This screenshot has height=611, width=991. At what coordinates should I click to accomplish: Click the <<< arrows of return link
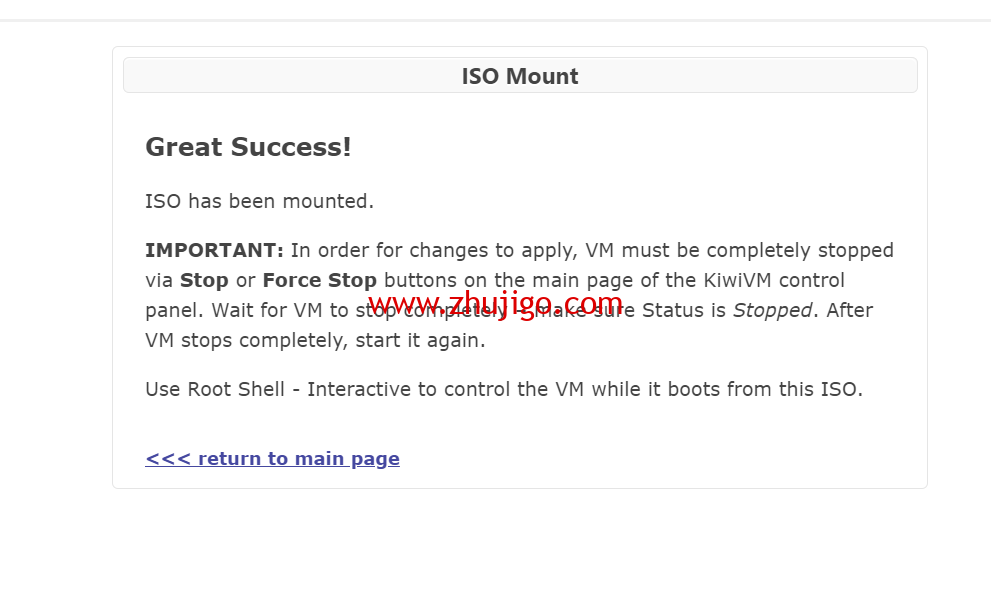(x=167, y=459)
